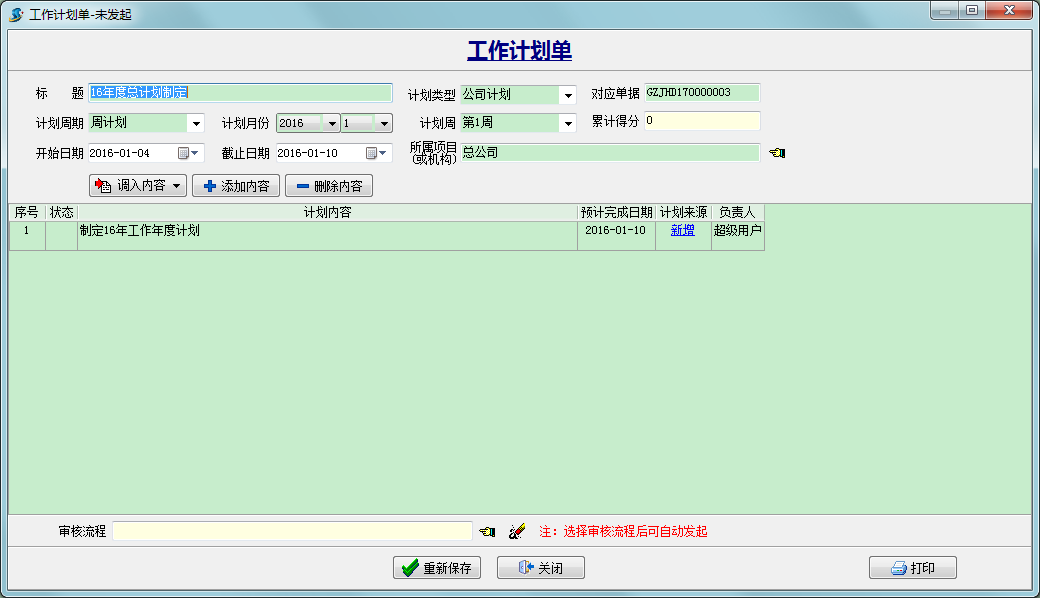Click the 对应单据 field
This screenshot has height=598, width=1040.
click(702, 93)
